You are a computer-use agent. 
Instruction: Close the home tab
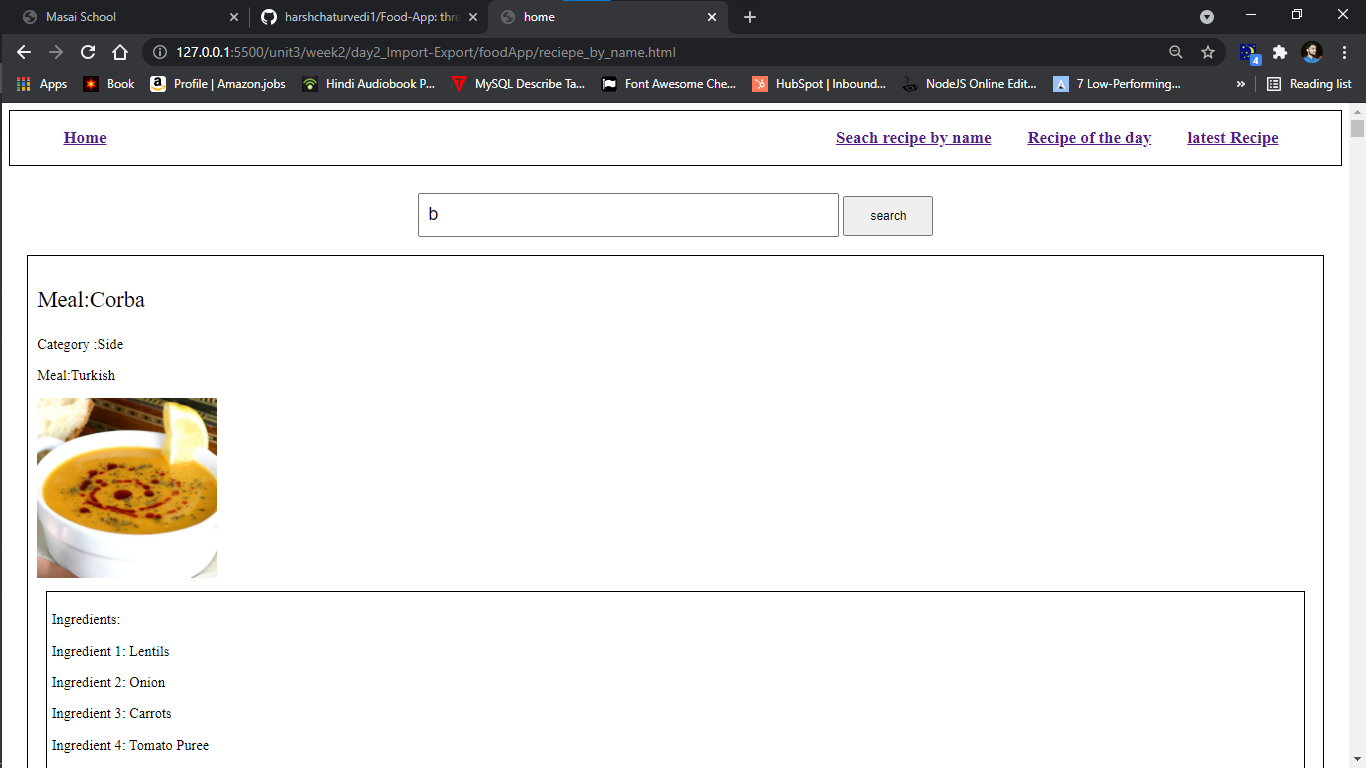pyautogui.click(x=712, y=17)
